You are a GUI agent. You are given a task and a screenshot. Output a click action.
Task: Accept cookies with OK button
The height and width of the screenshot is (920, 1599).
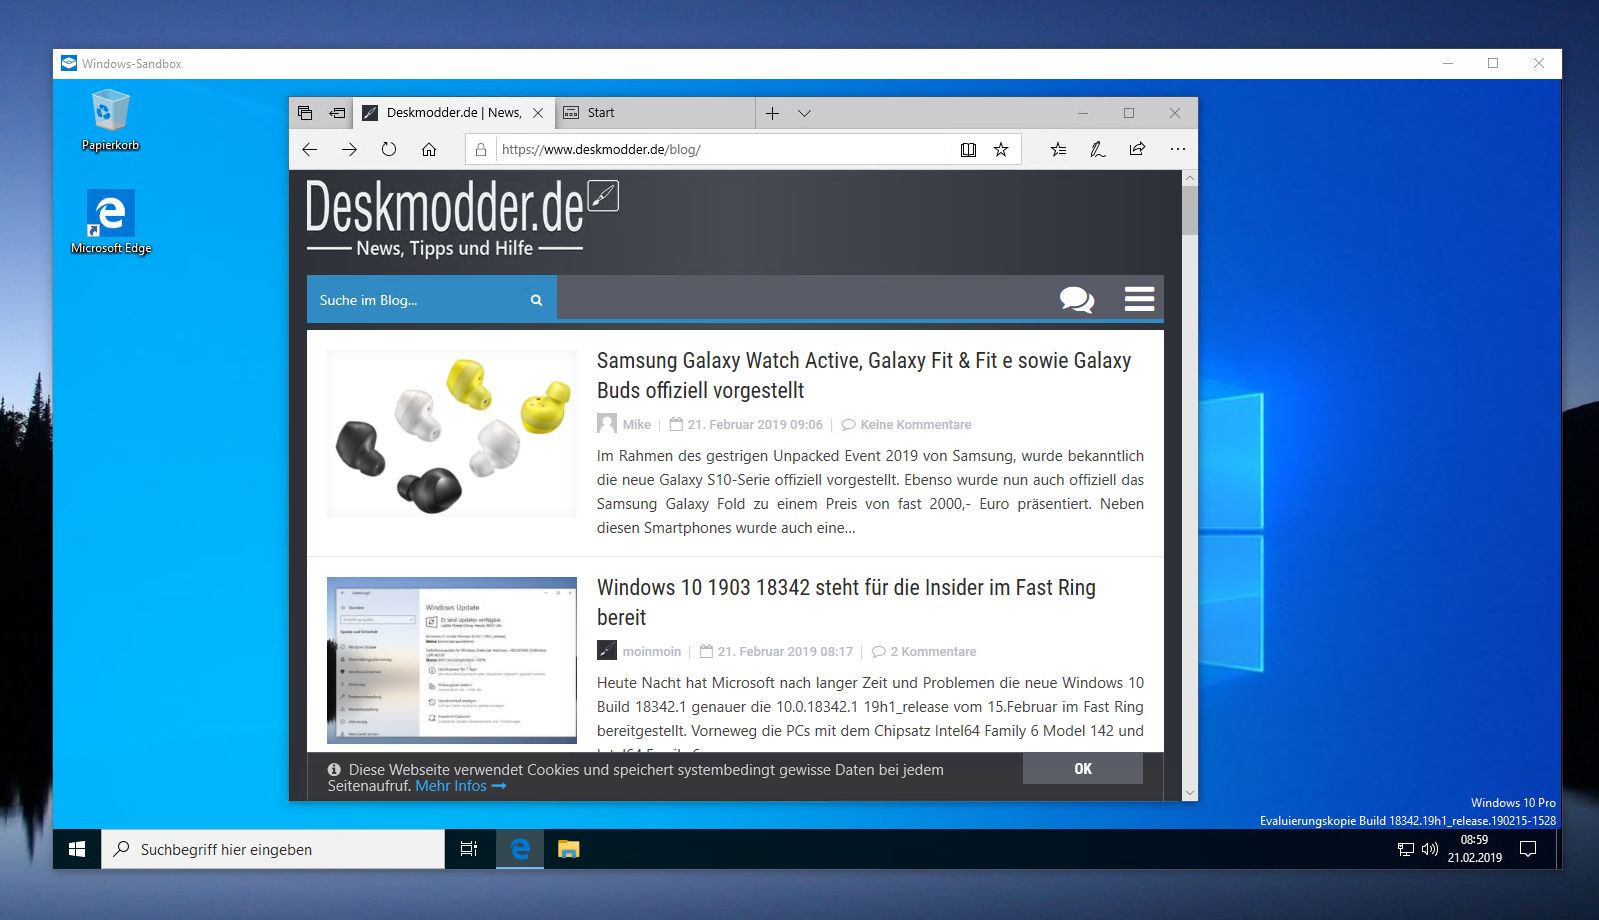click(x=1082, y=768)
